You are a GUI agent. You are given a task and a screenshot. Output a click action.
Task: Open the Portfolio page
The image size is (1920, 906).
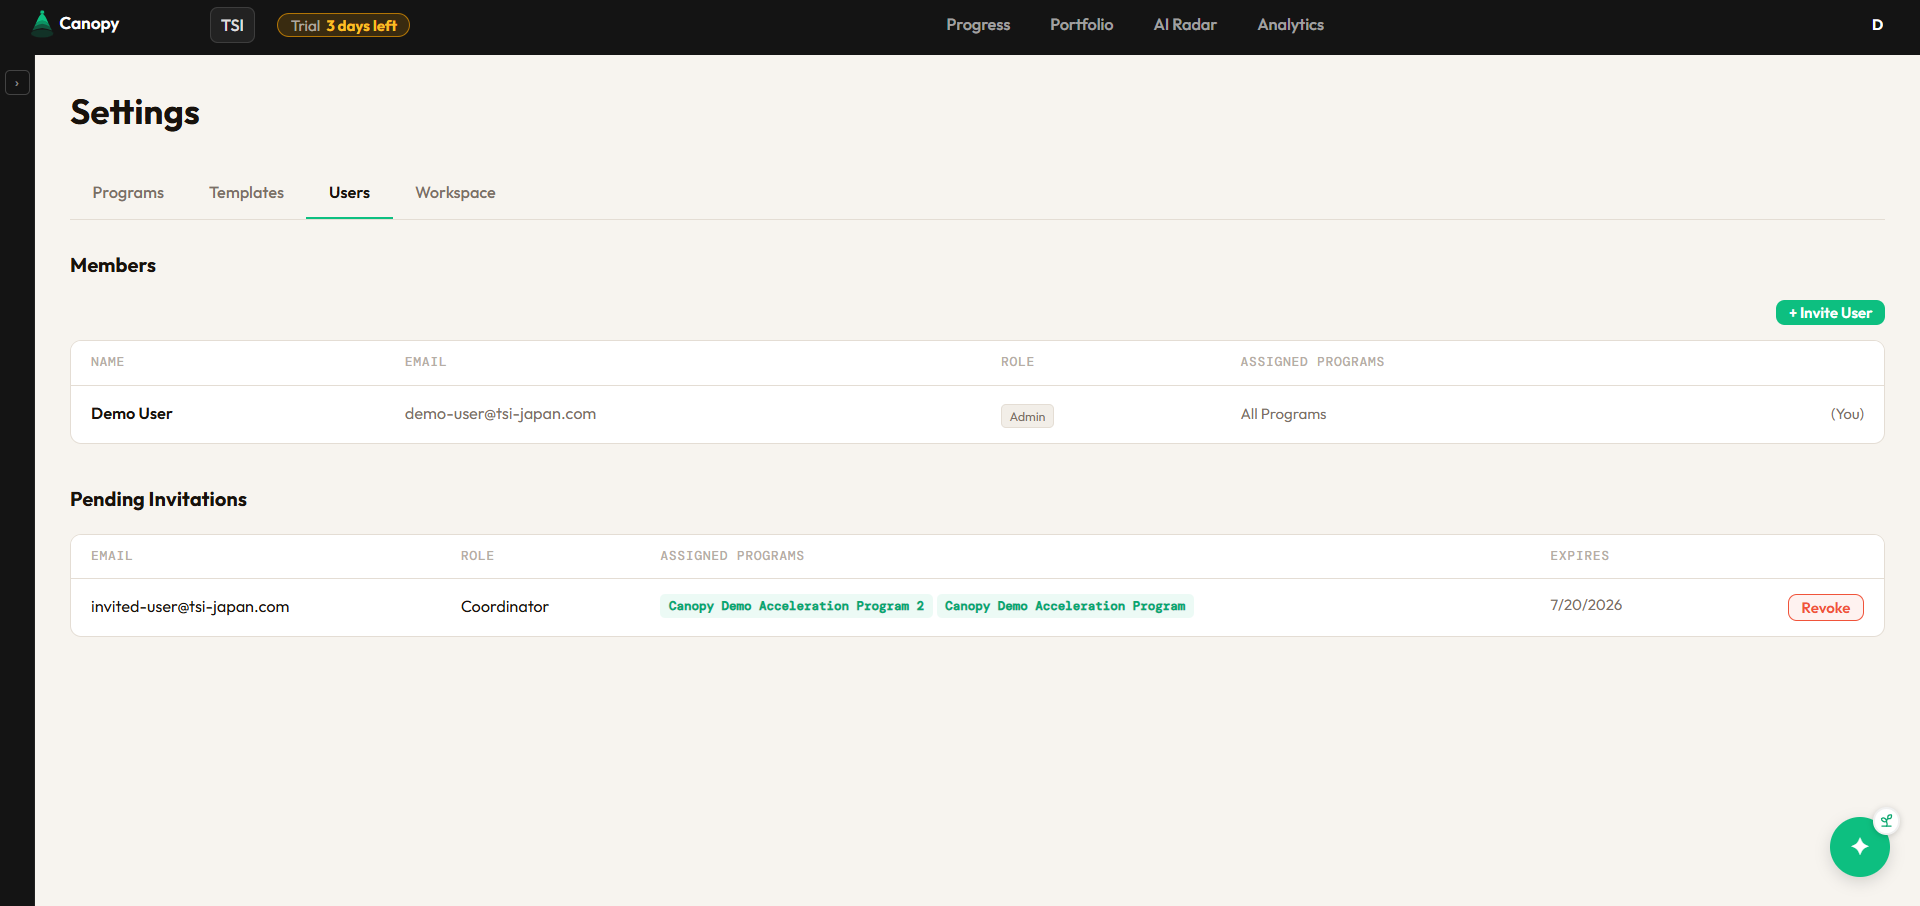click(1081, 25)
